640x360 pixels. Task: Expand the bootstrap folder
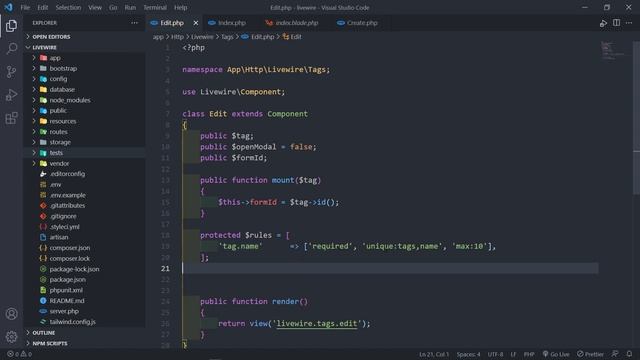tap(85, 69)
